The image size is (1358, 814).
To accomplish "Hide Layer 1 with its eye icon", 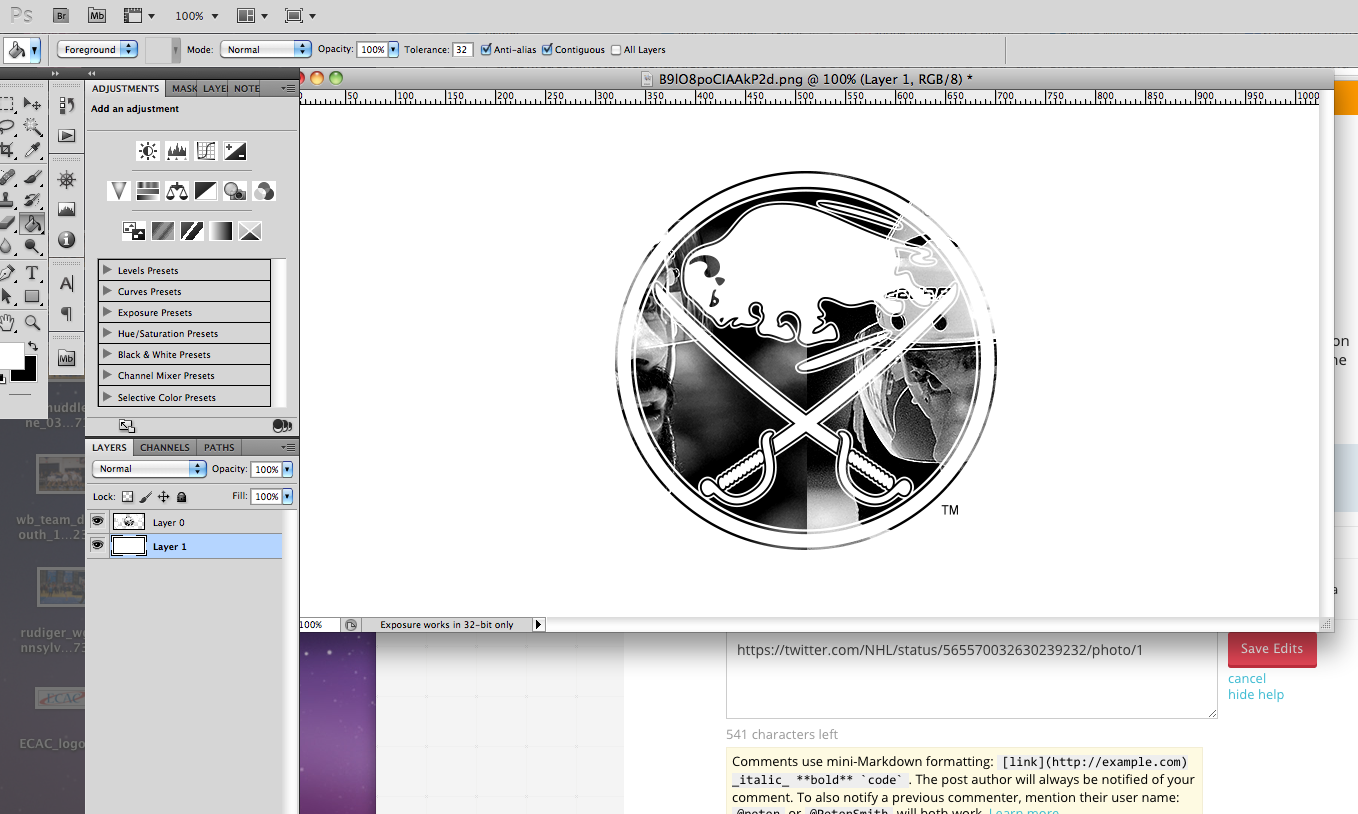I will tap(97, 545).
